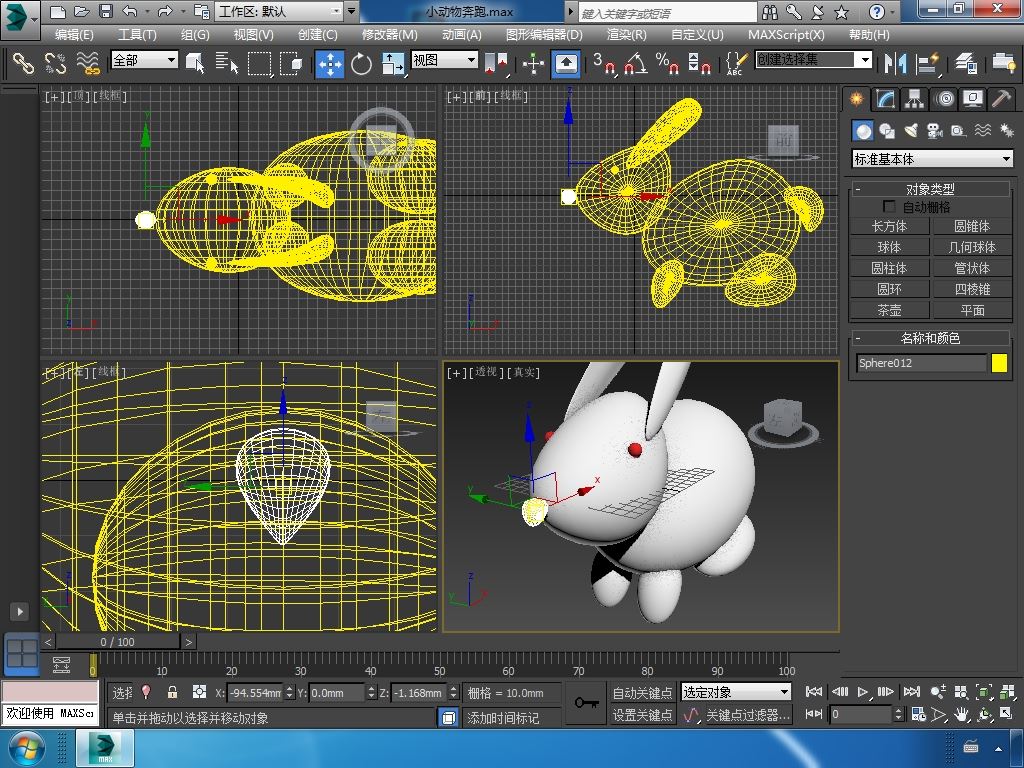1024x768 pixels.
Task: Click the 茶壶 teapot button
Action: (889, 310)
